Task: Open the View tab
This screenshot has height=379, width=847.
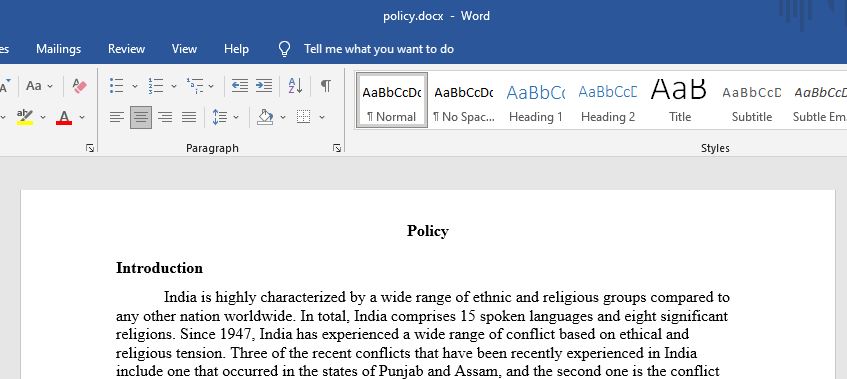Action: click(184, 49)
